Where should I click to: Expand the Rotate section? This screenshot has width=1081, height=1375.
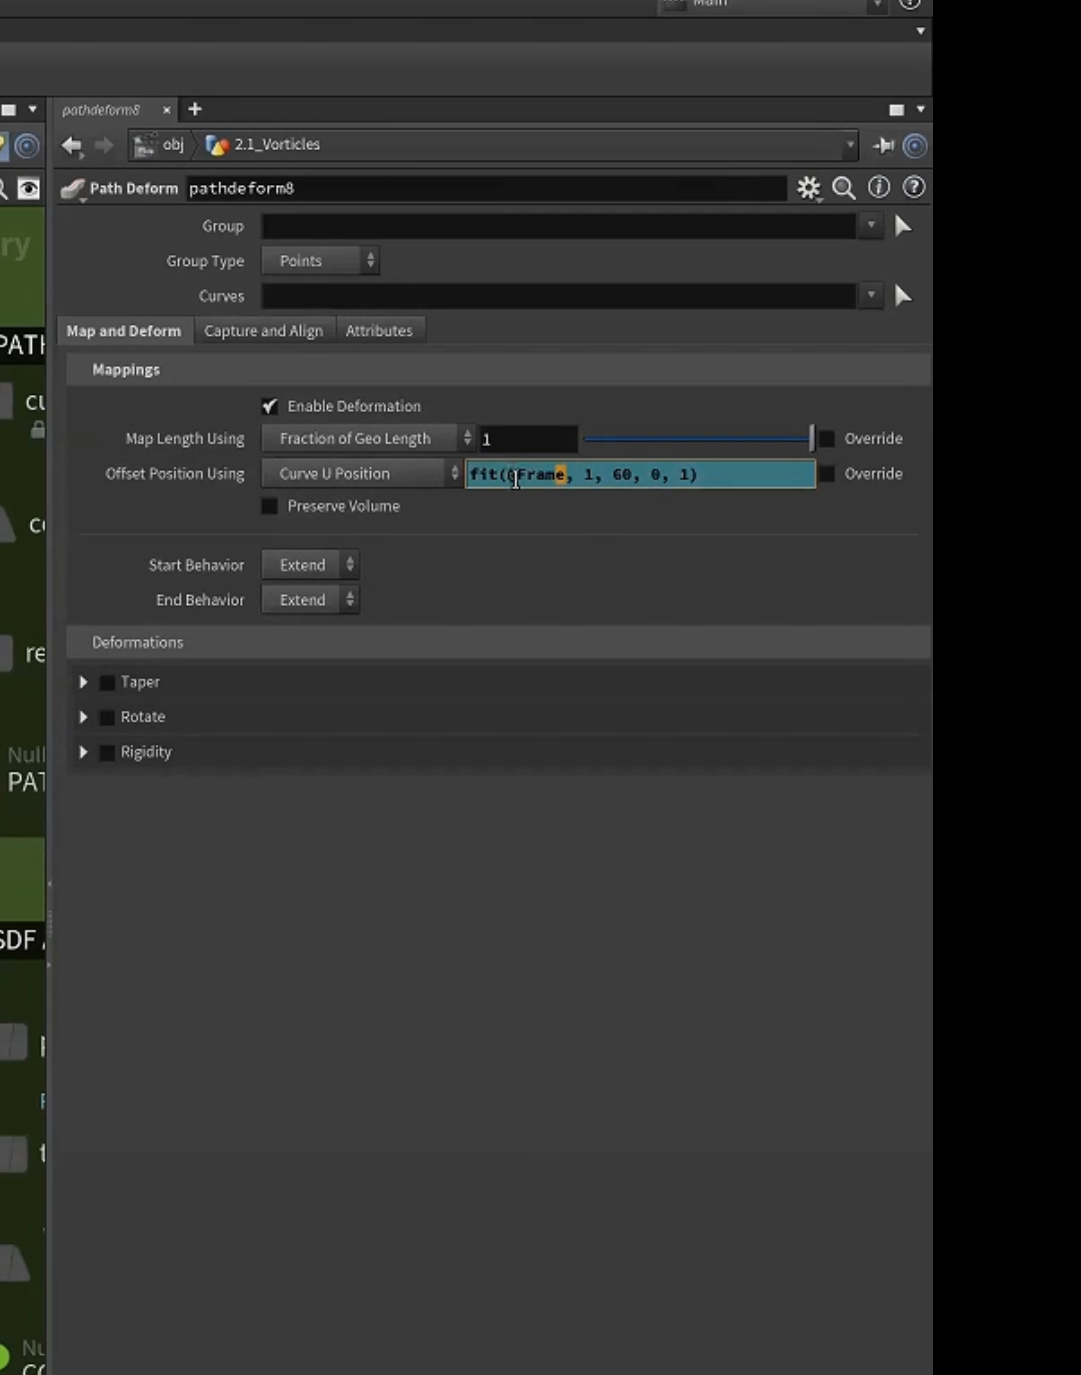[x=84, y=717]
